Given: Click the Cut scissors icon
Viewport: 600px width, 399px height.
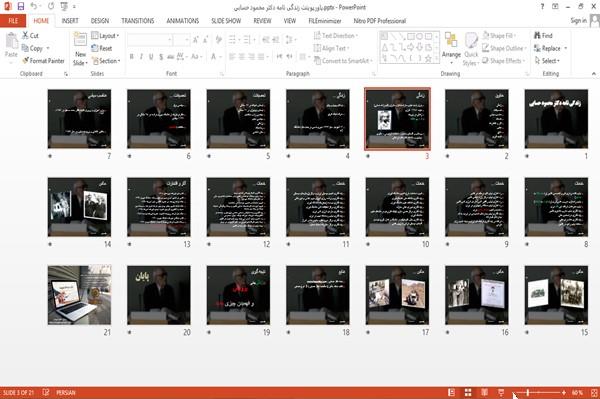Looking at the screenshot, I should (26, 36).
